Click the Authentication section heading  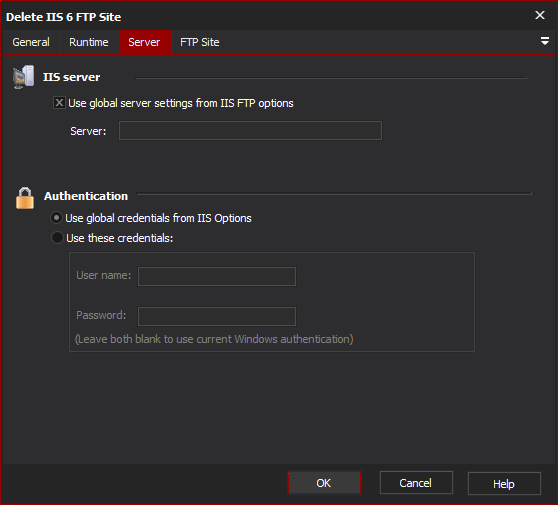coord(86,196)
